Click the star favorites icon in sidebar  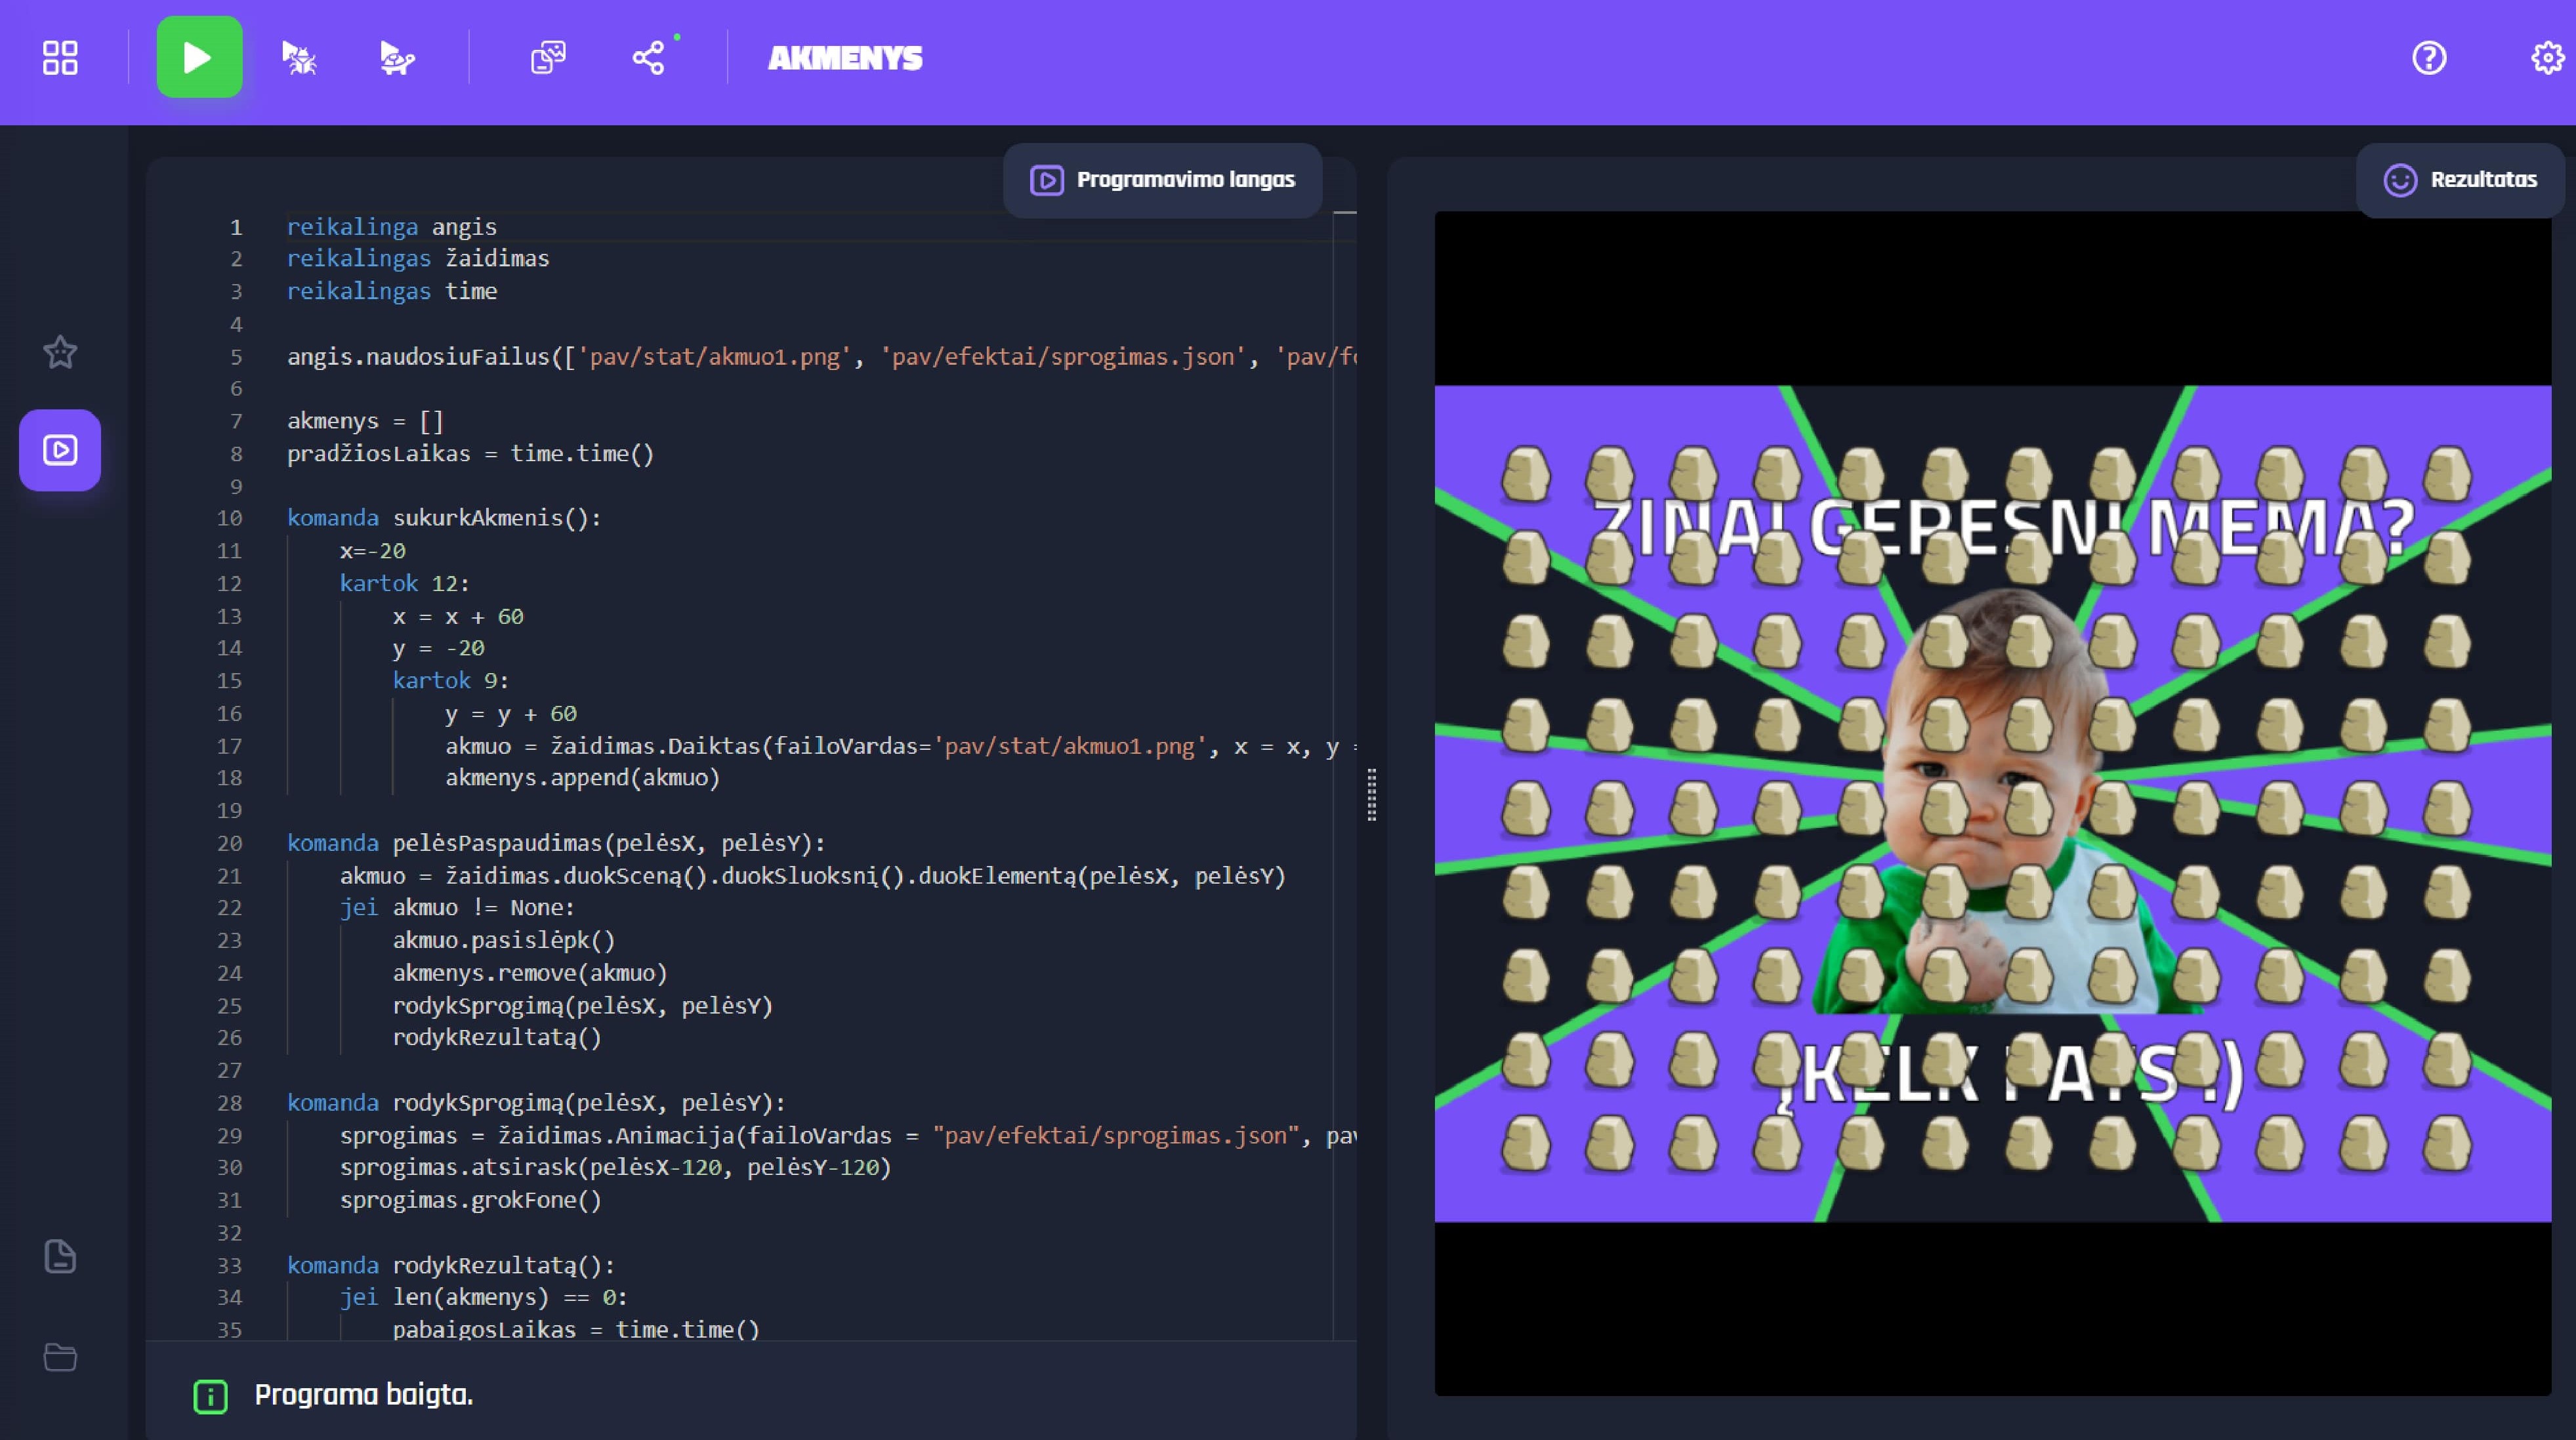[60, 351]
